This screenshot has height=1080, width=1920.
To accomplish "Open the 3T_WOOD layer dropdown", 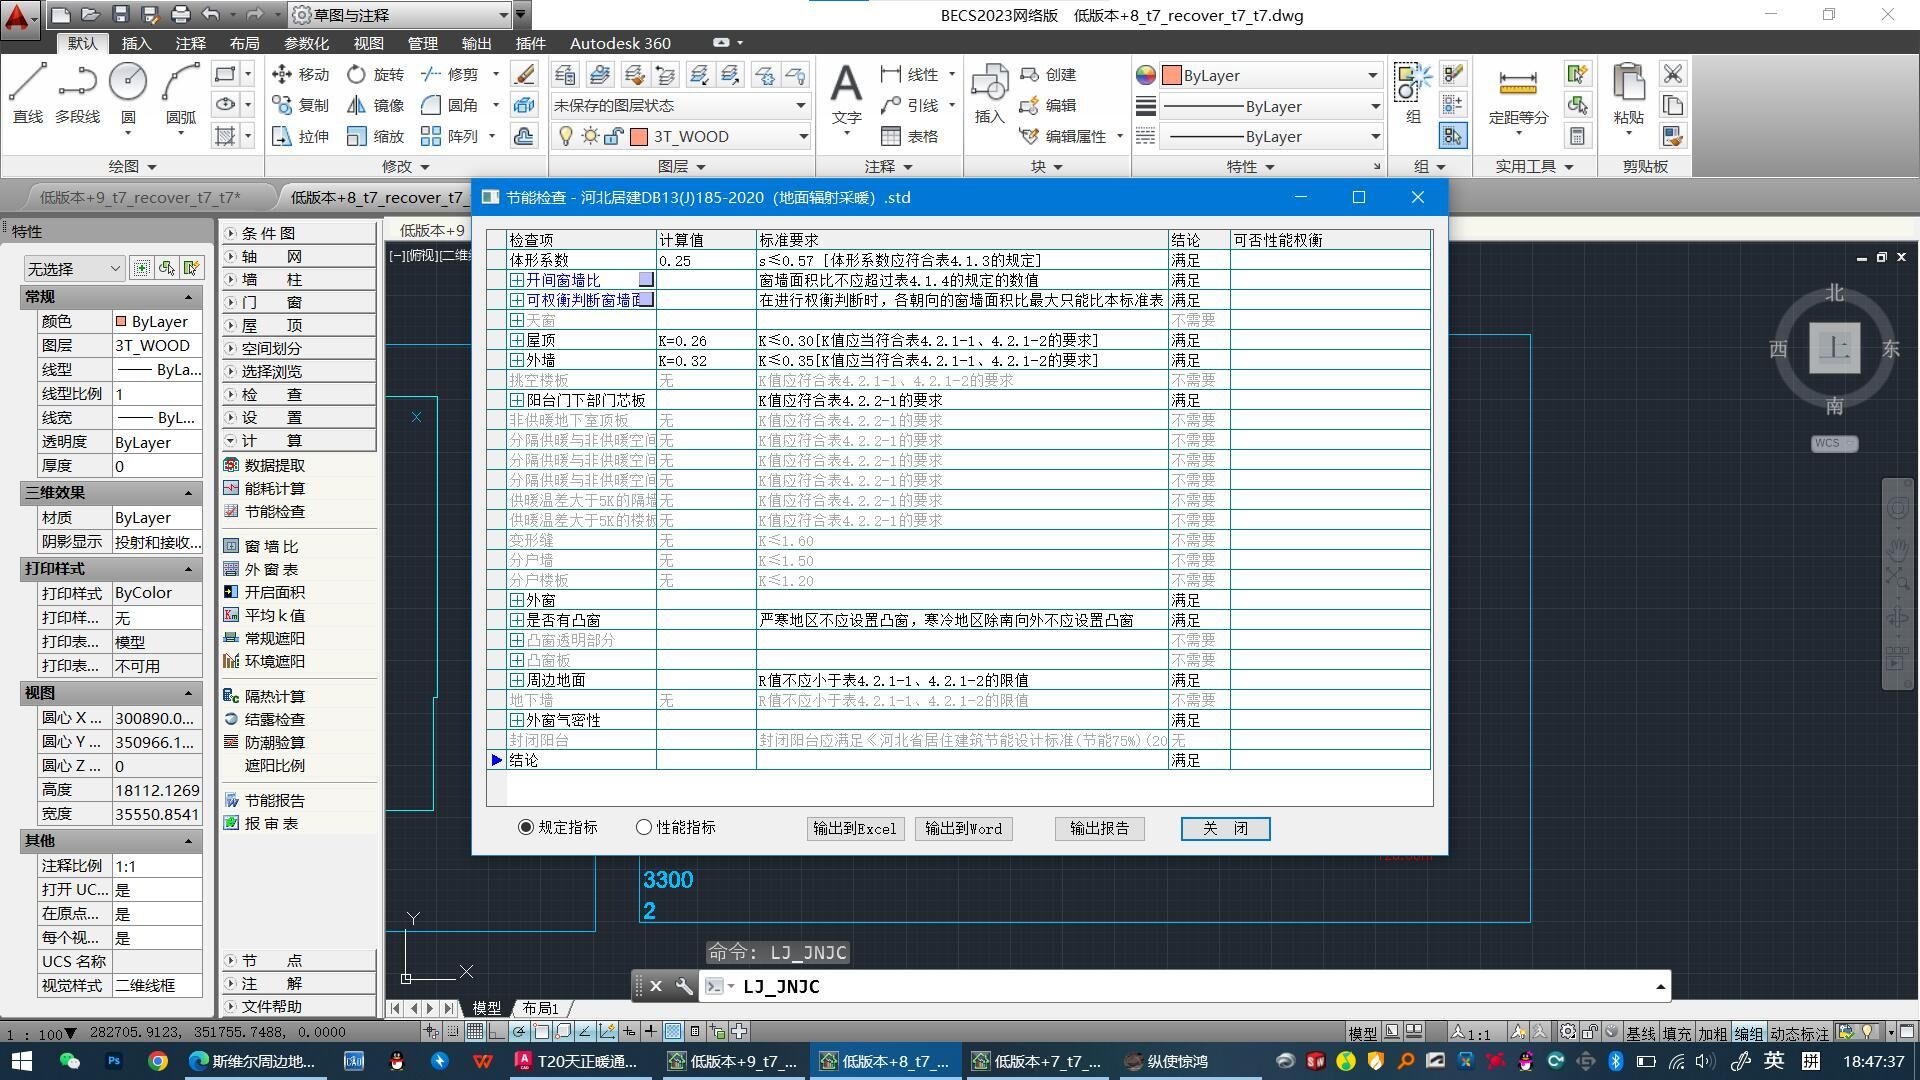I will [802, 137].
